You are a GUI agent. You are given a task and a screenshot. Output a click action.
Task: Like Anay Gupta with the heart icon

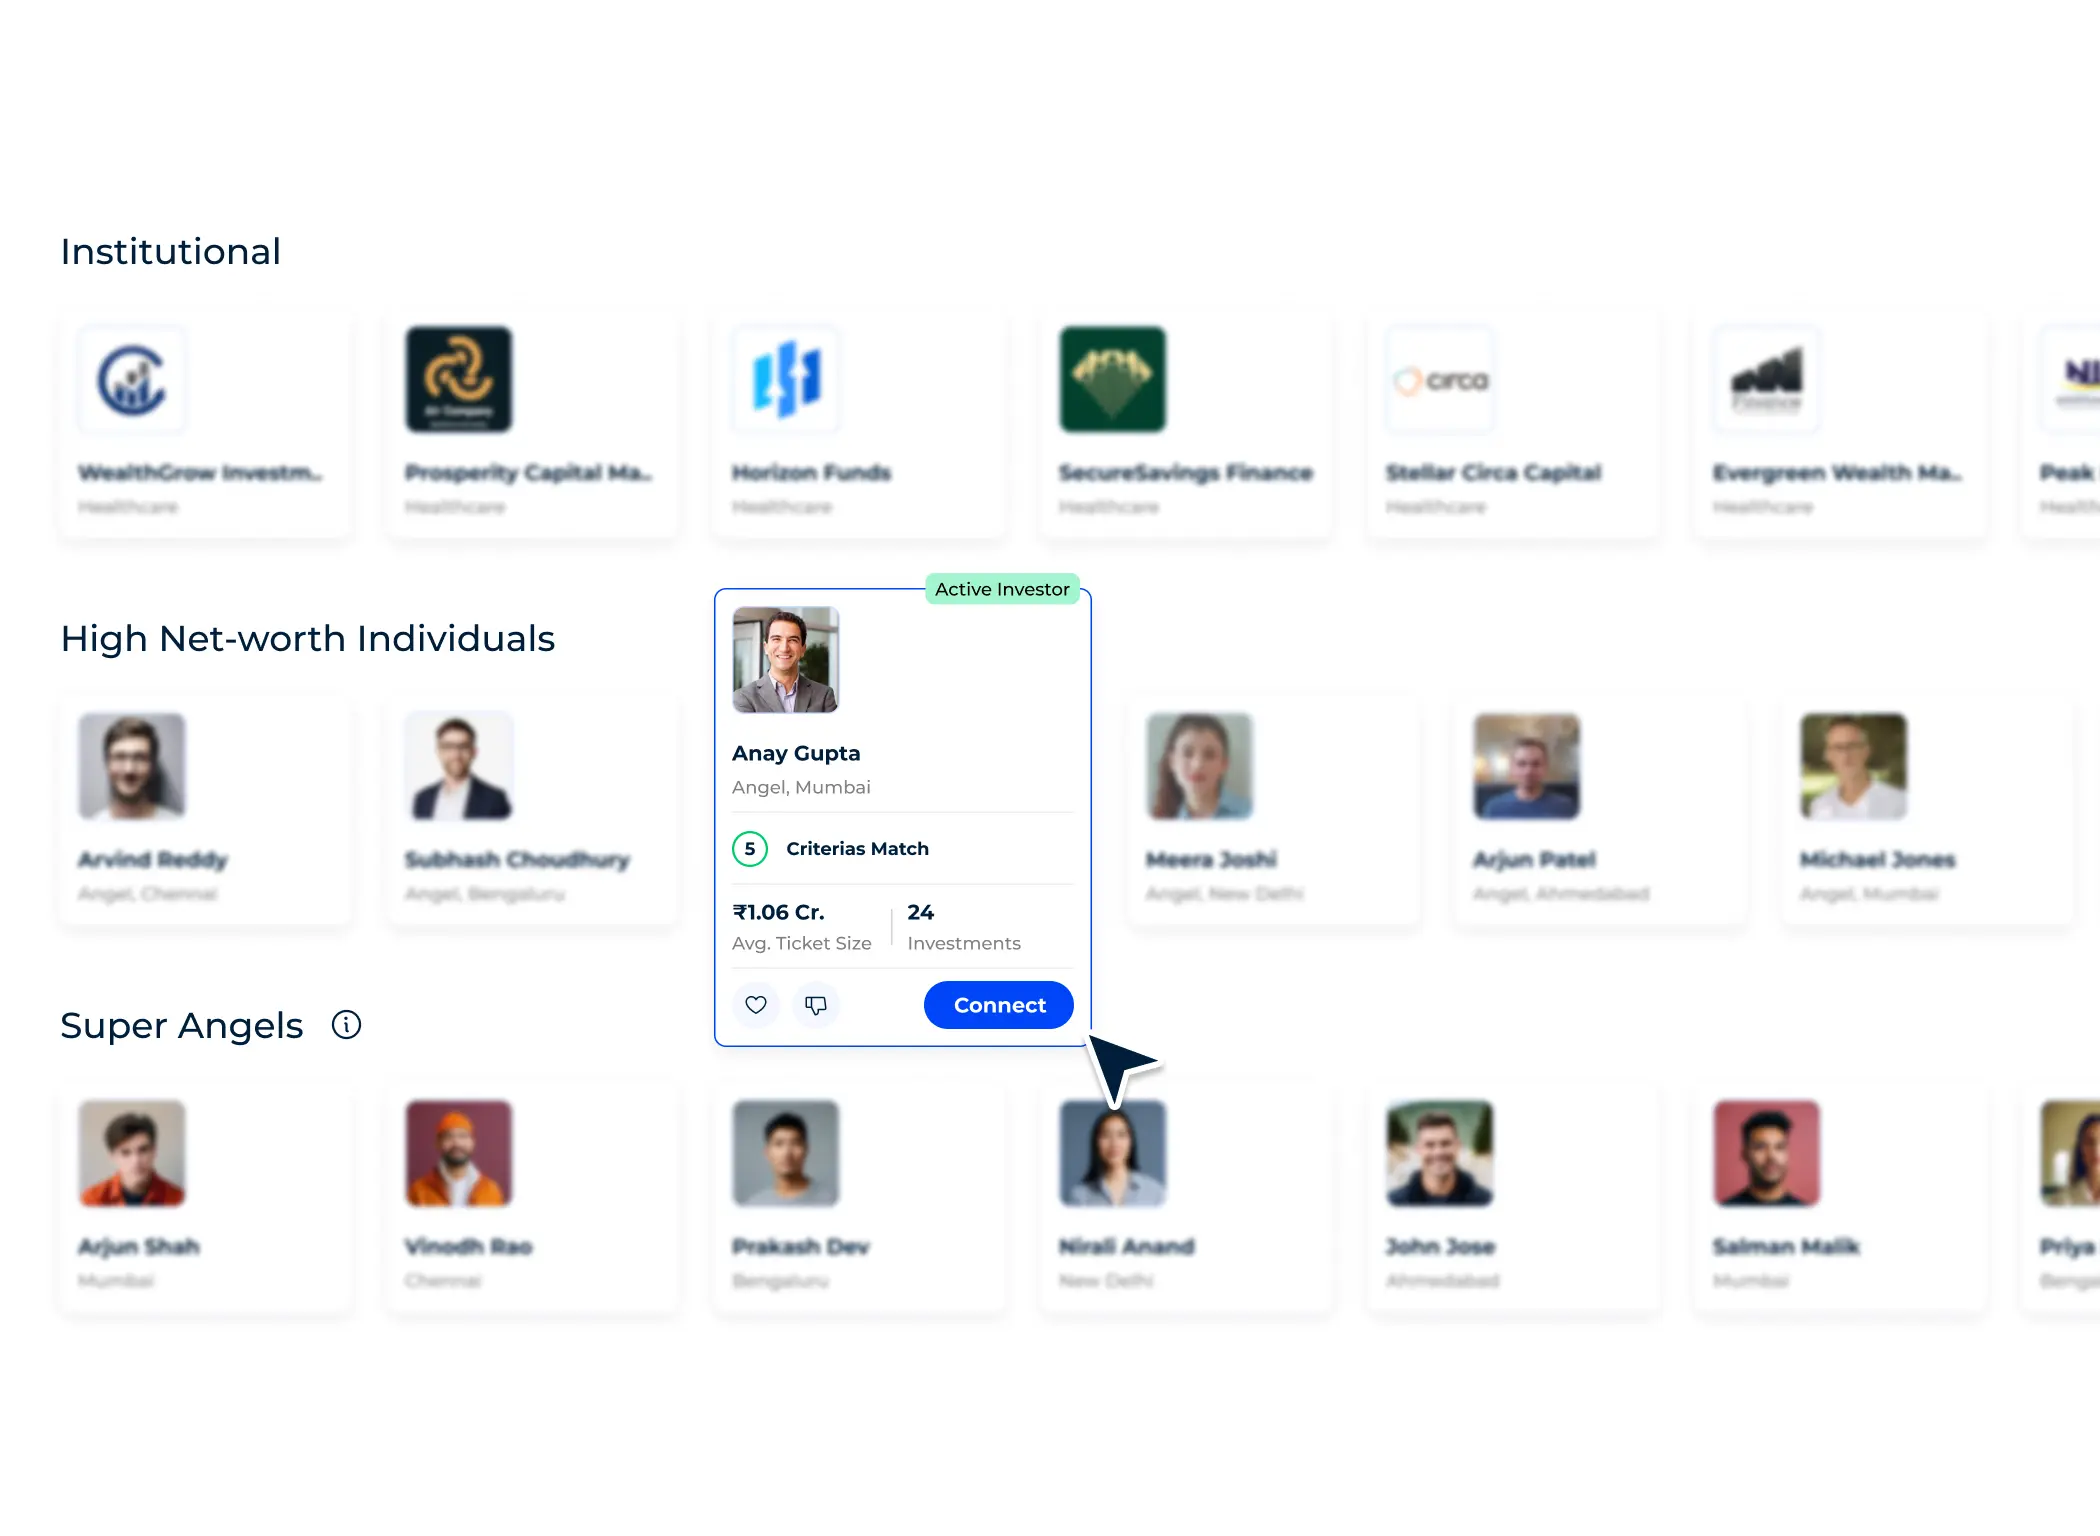click(756, 1005)
